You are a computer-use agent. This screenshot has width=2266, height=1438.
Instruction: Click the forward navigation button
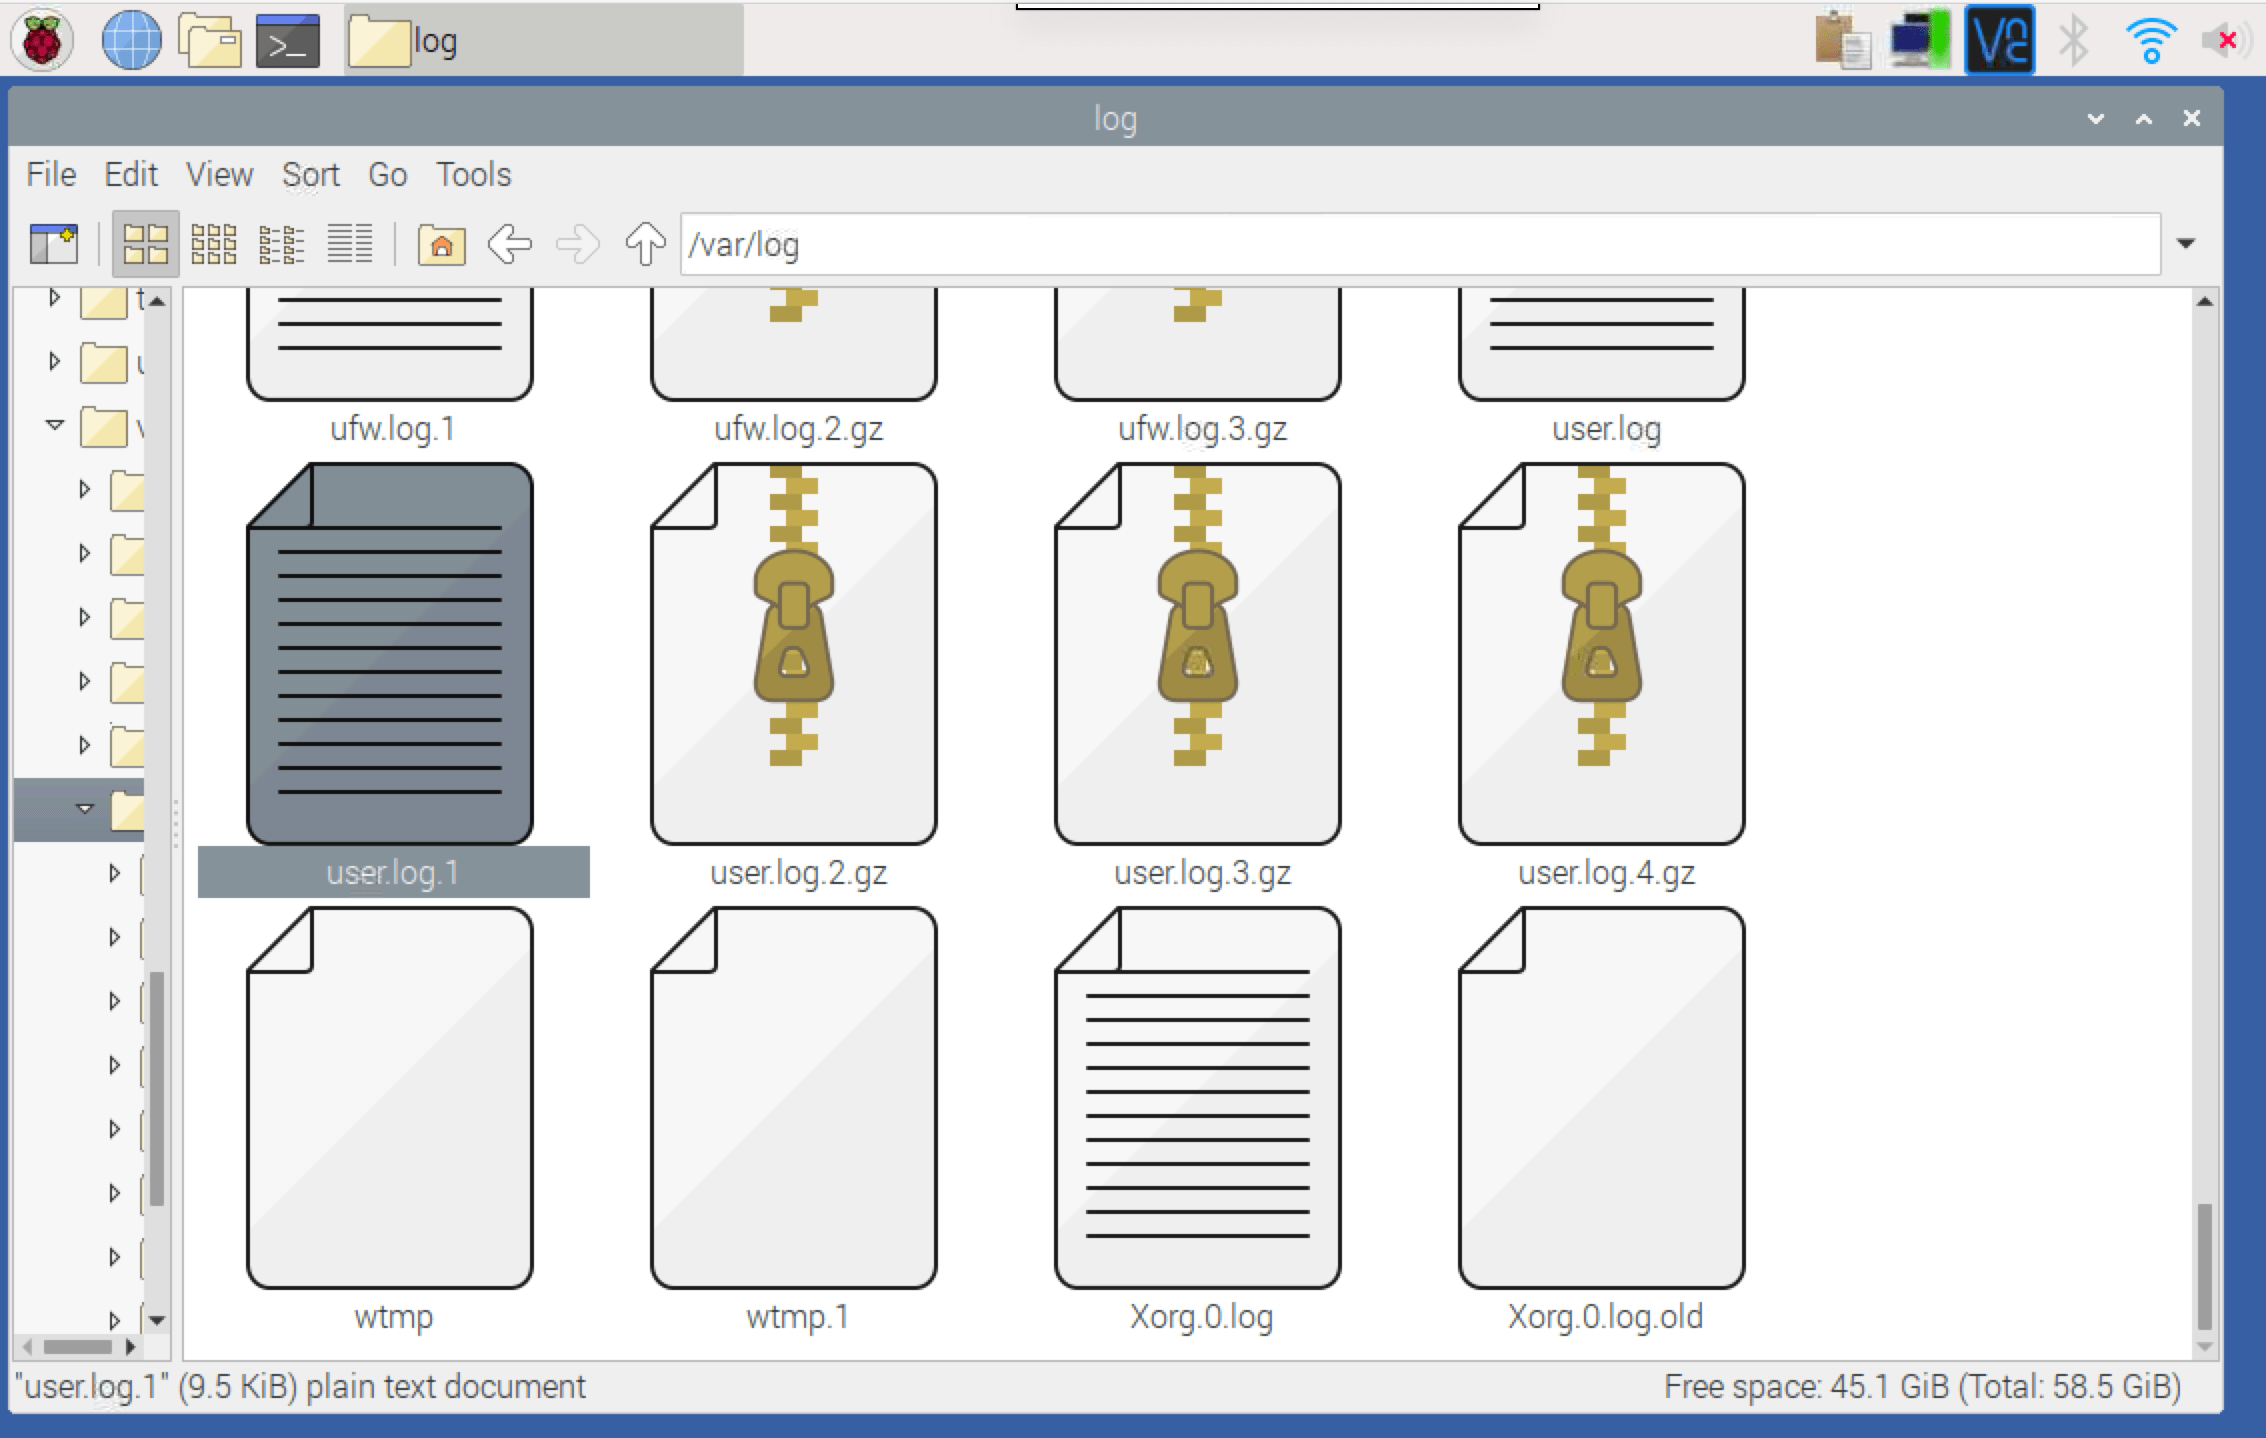[577, 243]
